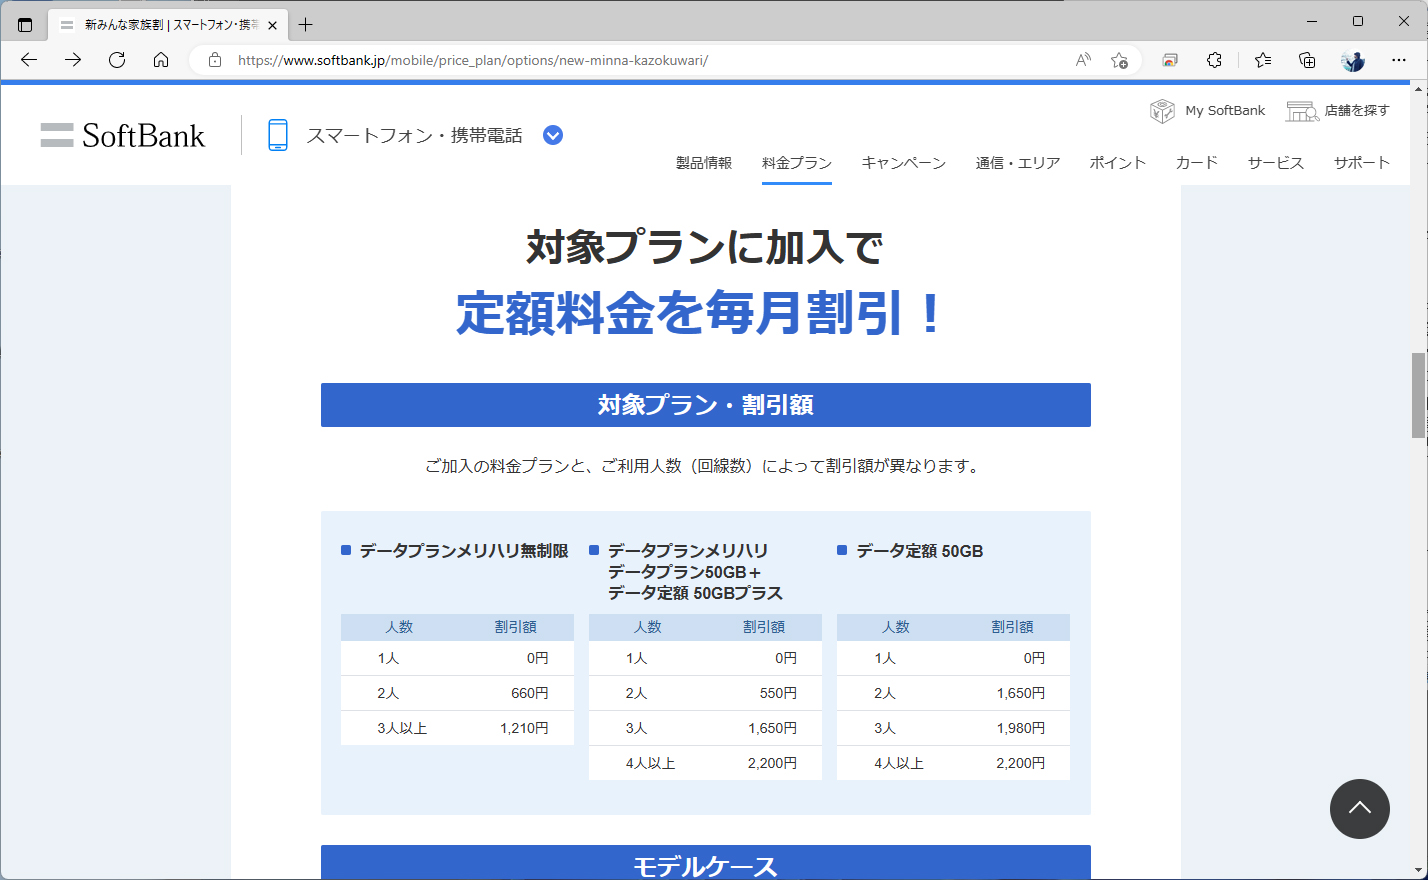Click the サポート link
The image size is (1428, 880).
pos(1361,162)
